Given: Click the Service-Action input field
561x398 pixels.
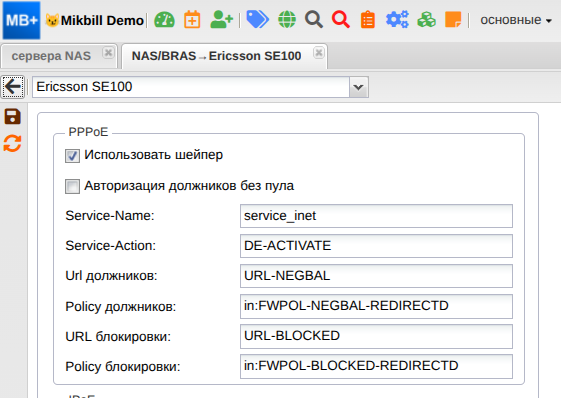Looking at the screenshot, I should pyautogui.click(x=376, y=246).
